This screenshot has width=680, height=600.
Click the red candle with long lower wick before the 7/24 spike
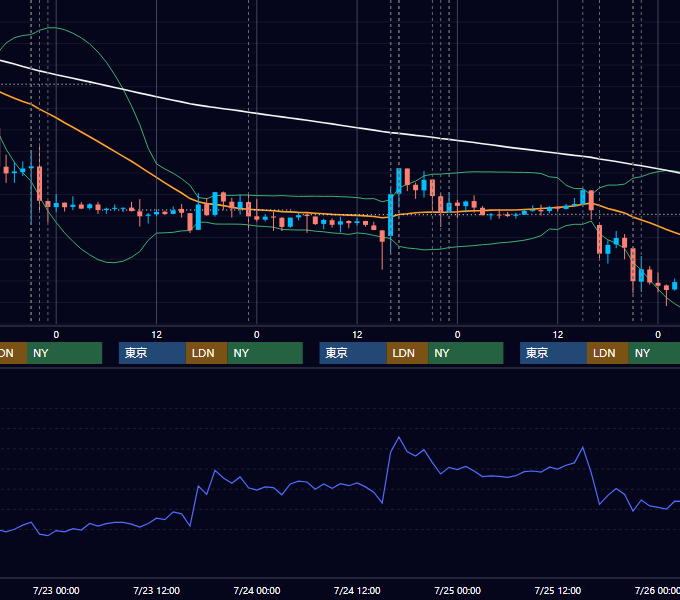382,236
